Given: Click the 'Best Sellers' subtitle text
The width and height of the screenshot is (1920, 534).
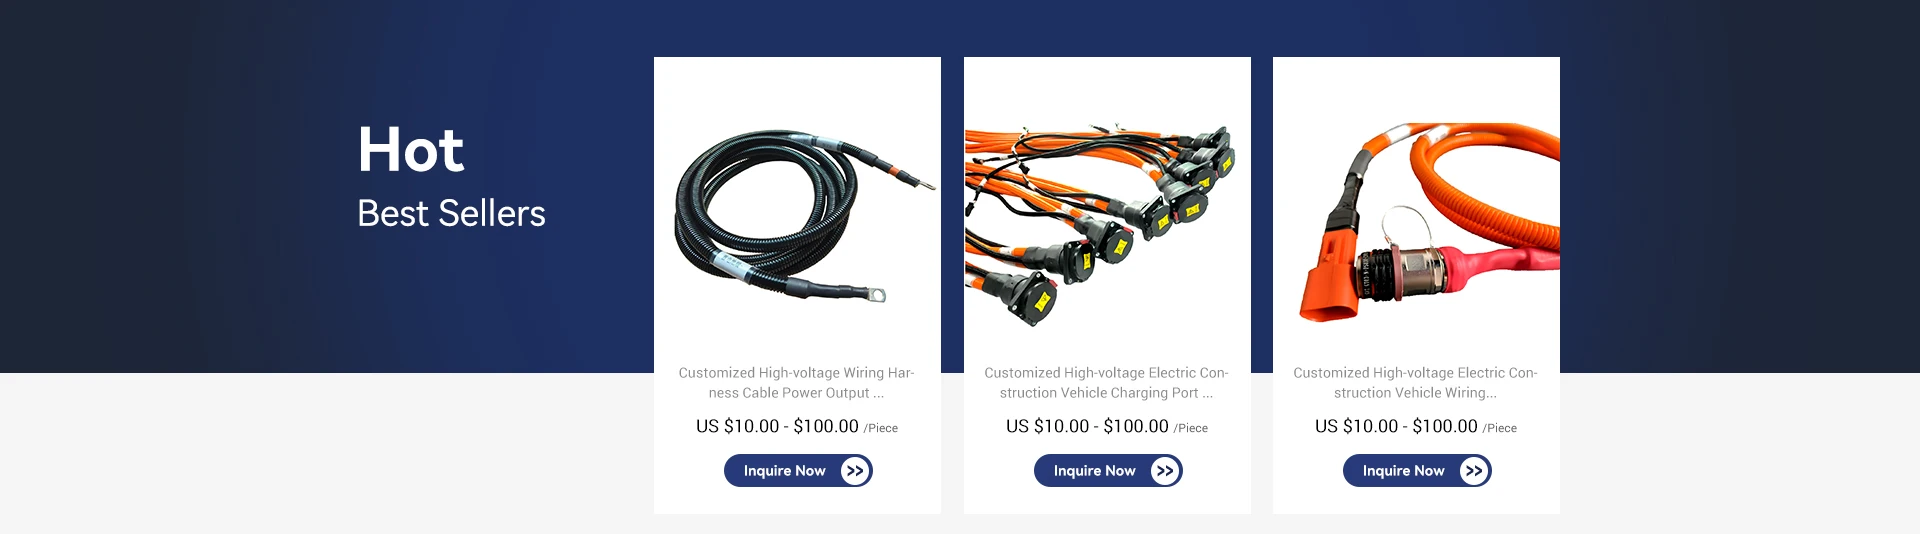Looking at the screenshot, I should pyautogui.click(x=451, y=214).
